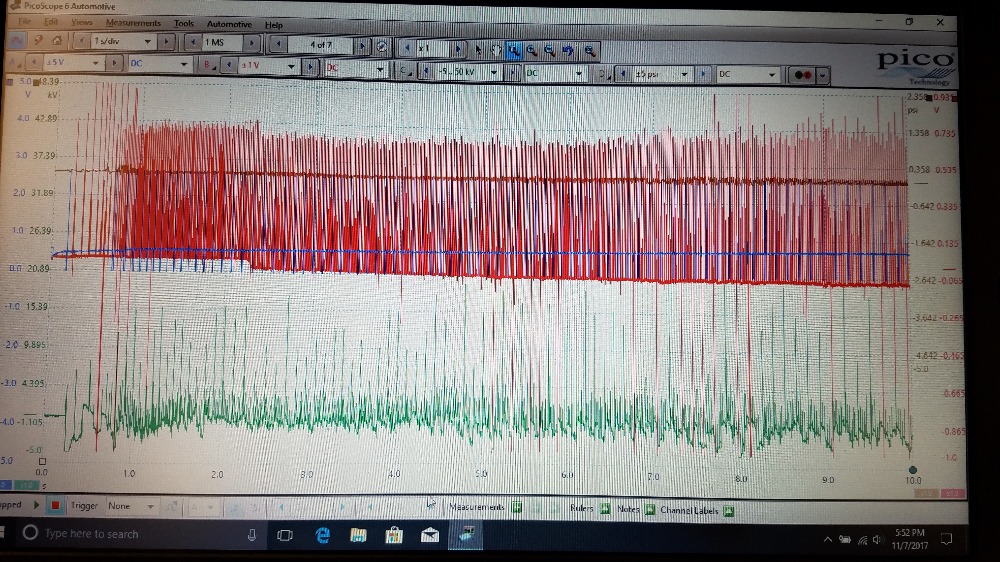
Task: Toggle the Notes panel checkbox
Action: tap(649, 509)
